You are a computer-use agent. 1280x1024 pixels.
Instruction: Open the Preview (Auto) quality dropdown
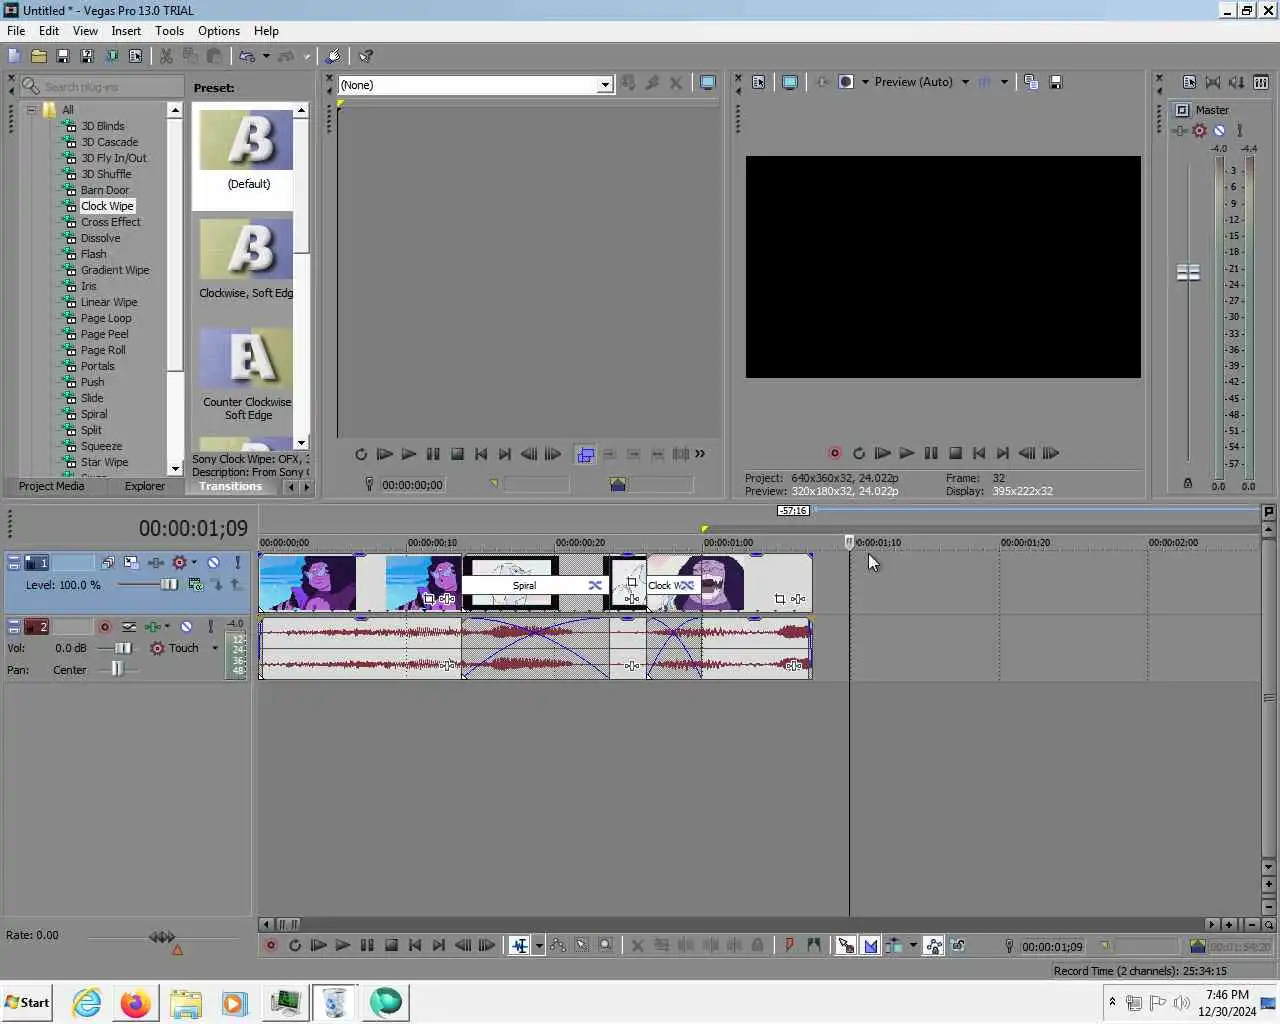click(x=965, y=82)
